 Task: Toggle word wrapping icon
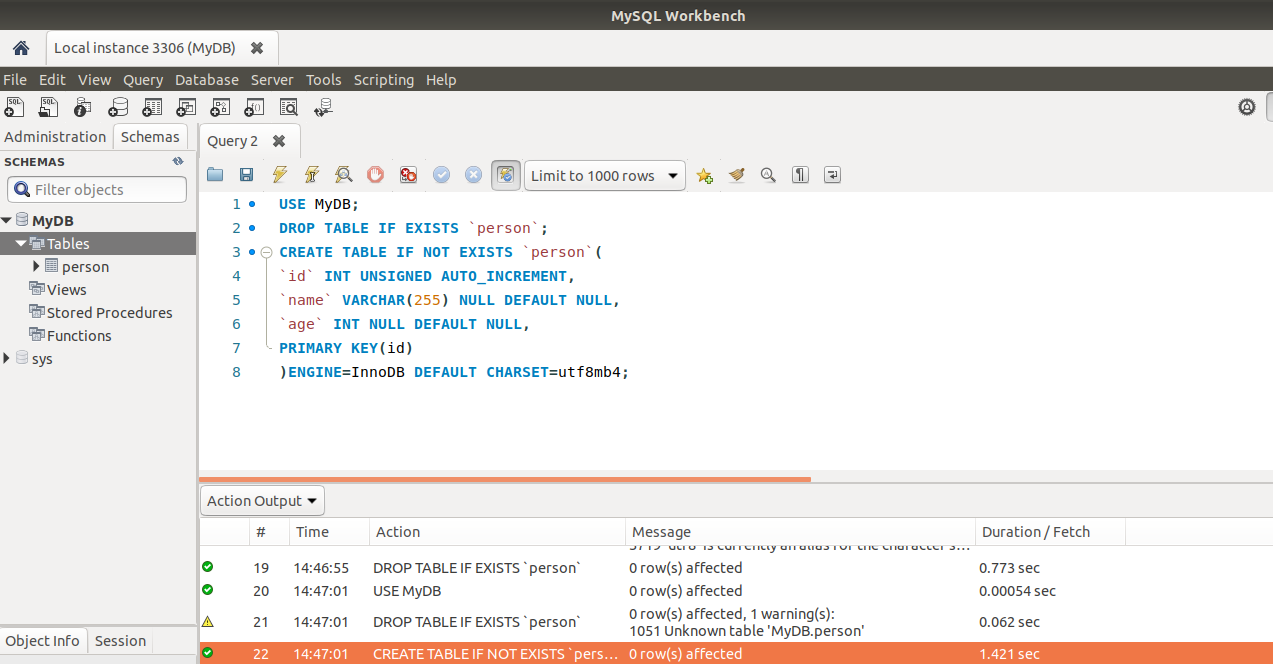832,175
